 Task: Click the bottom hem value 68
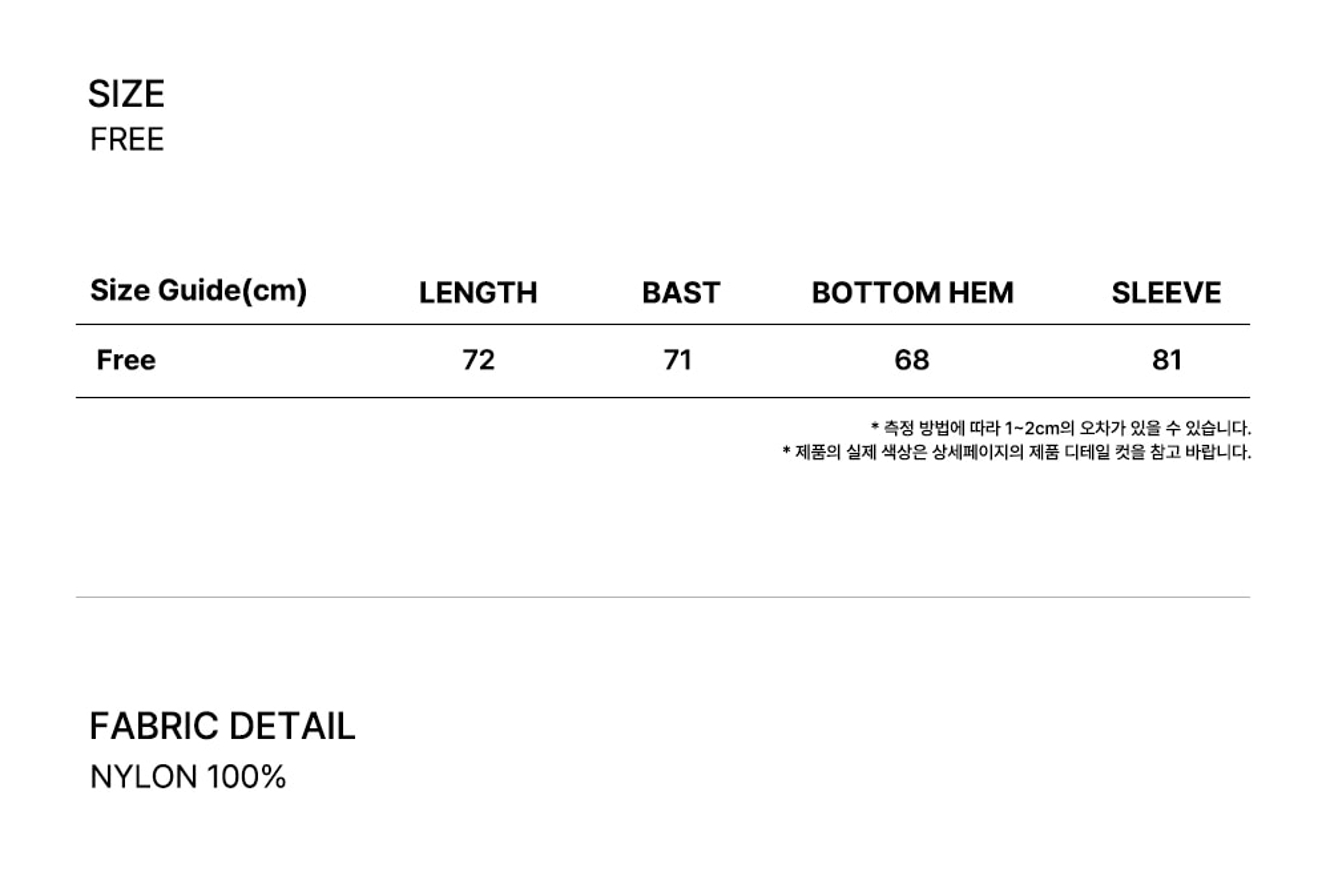coord(911,360)
